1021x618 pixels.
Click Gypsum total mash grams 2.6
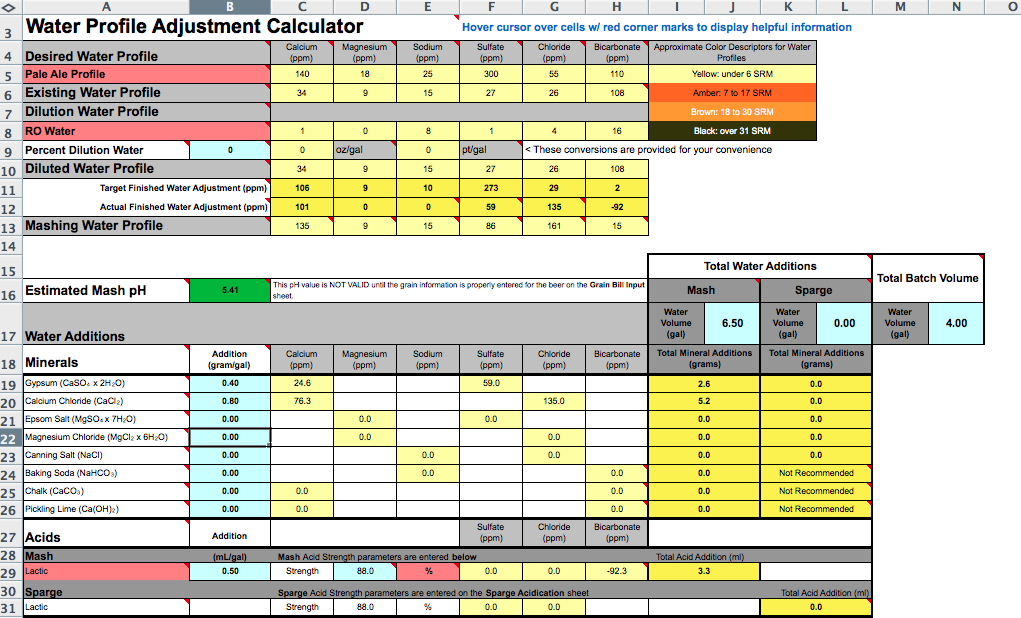(x=704, y=384)
